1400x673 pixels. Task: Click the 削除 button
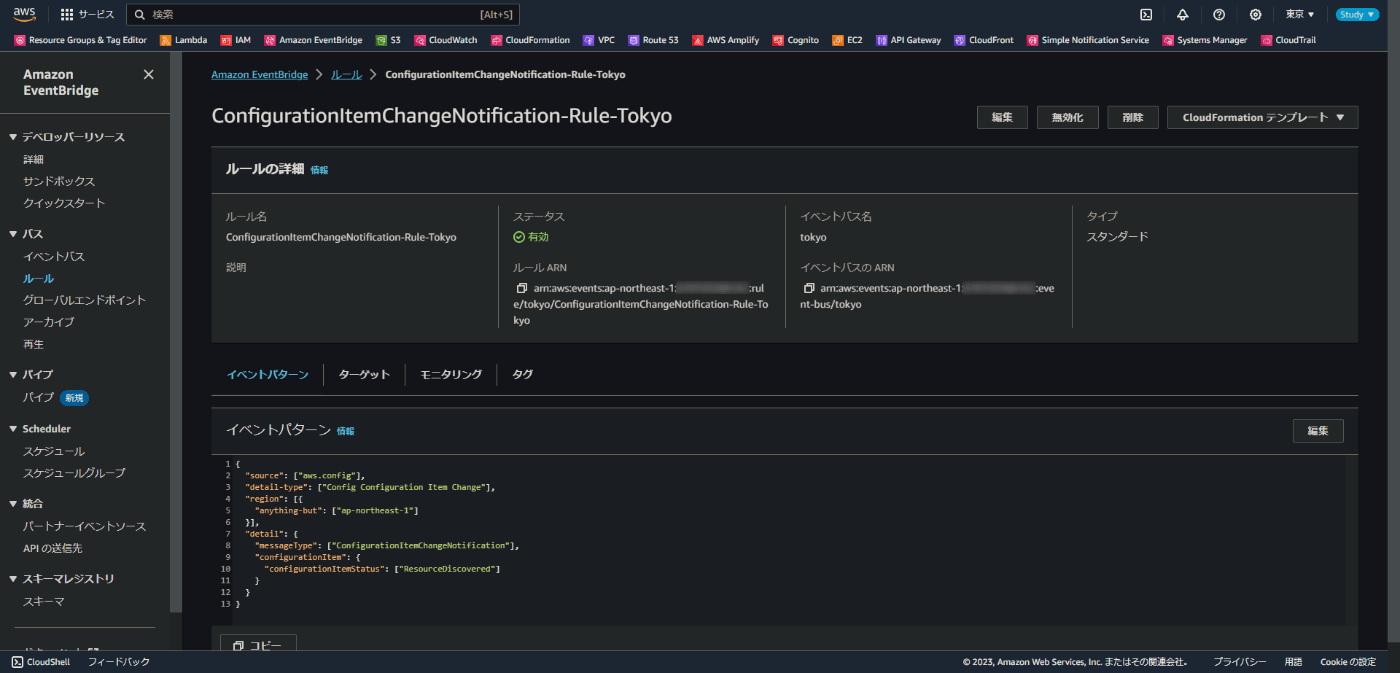[x=1132, y=117]
